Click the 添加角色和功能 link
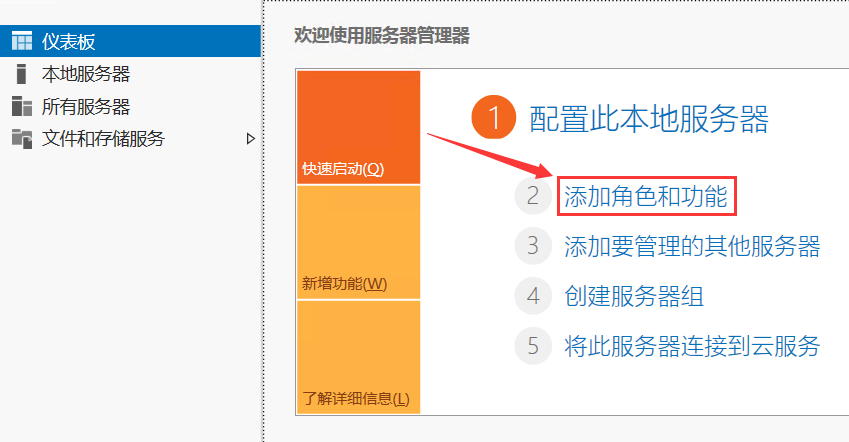 pos(646,196)
